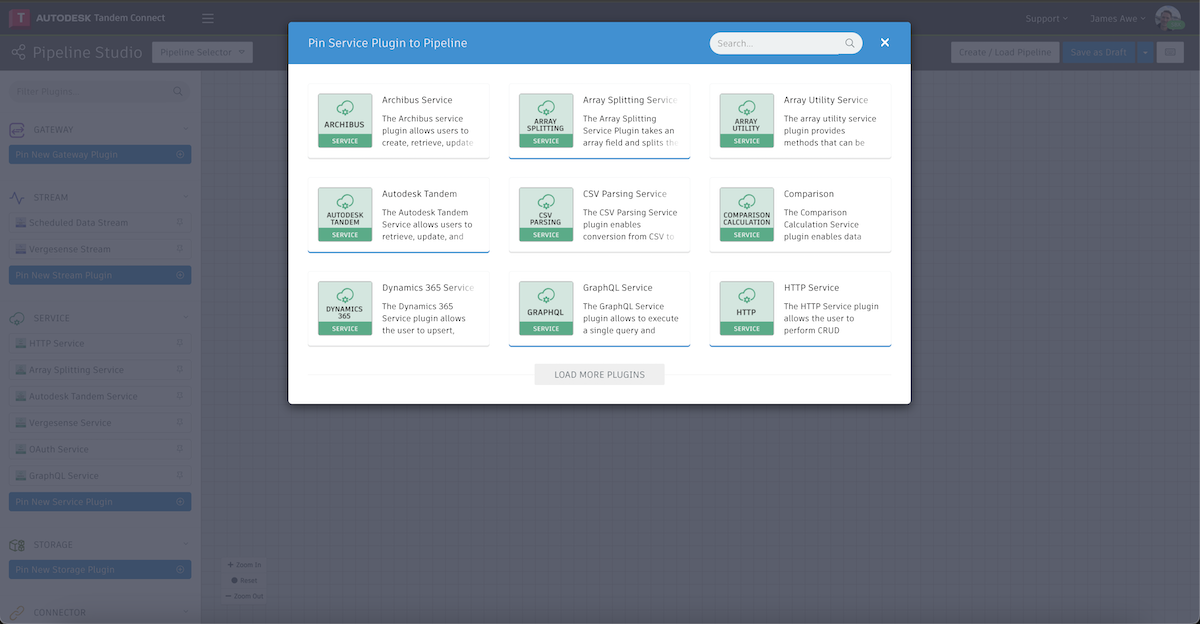Click pin icon on Array Splitting Service row
The height and width of the screenshot is (624, 1200).
click(x=180, y=369)
